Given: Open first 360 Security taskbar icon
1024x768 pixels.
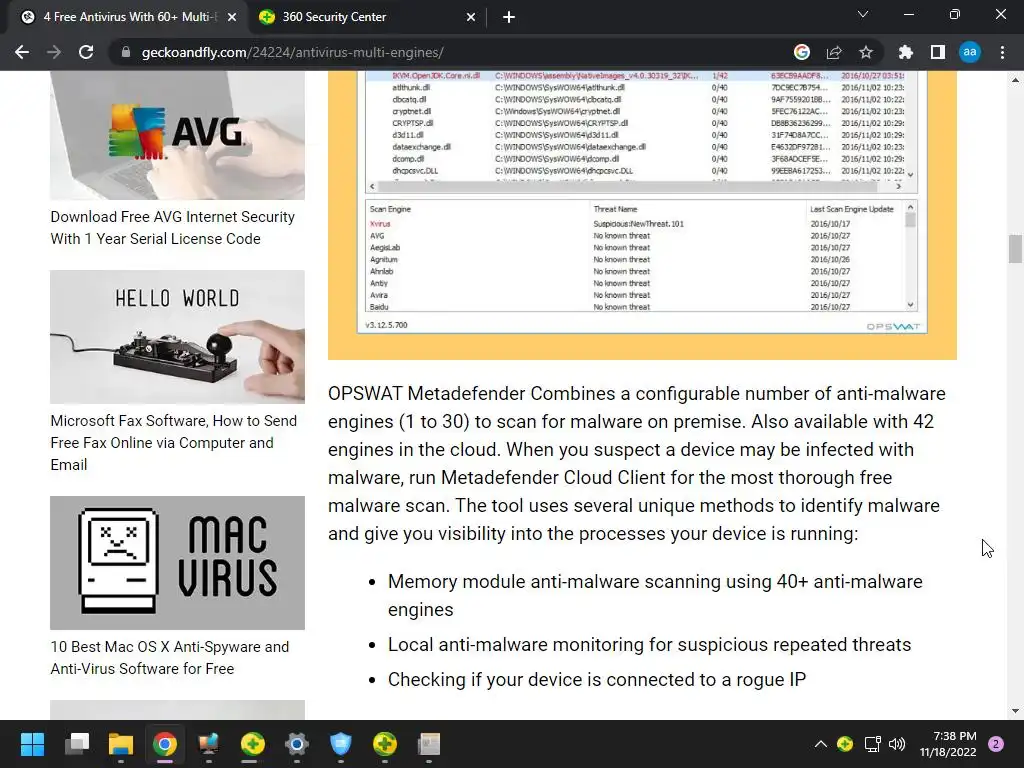Looking at the screenshot, I should click(x=252, y=744).
